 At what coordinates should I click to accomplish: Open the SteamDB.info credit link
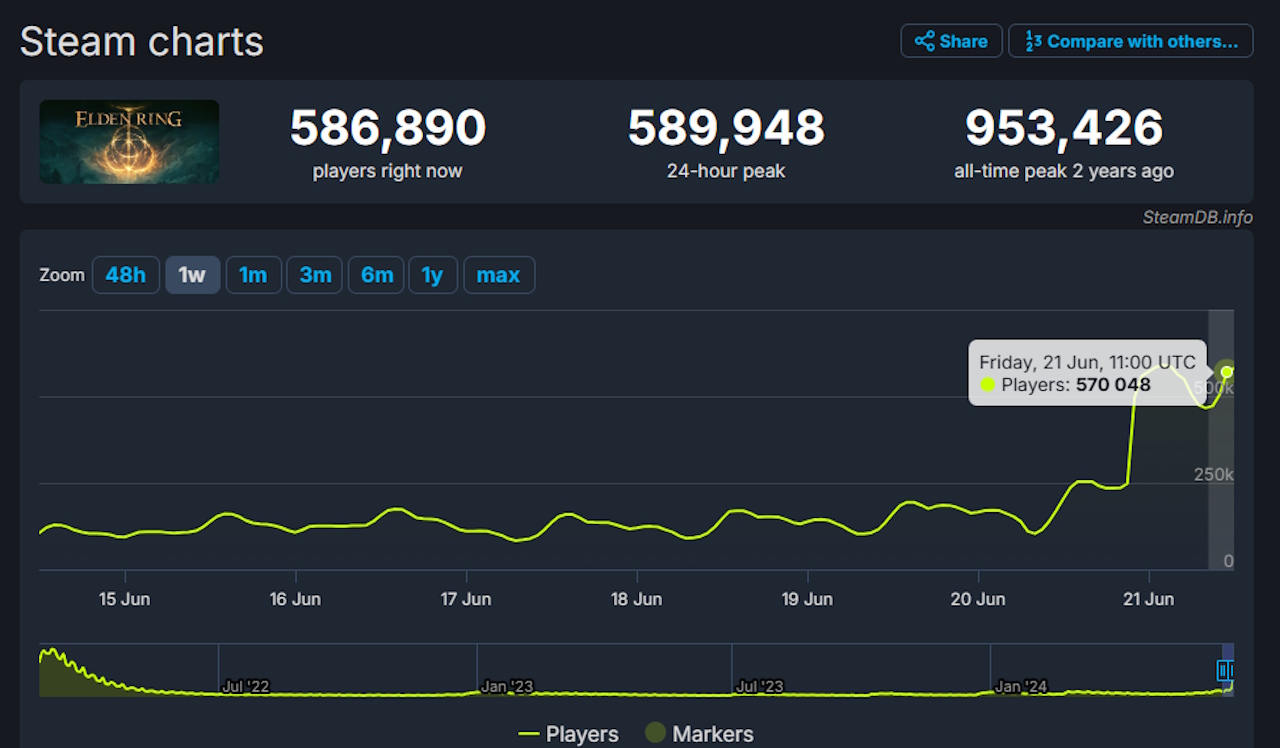click(1198, 218)
